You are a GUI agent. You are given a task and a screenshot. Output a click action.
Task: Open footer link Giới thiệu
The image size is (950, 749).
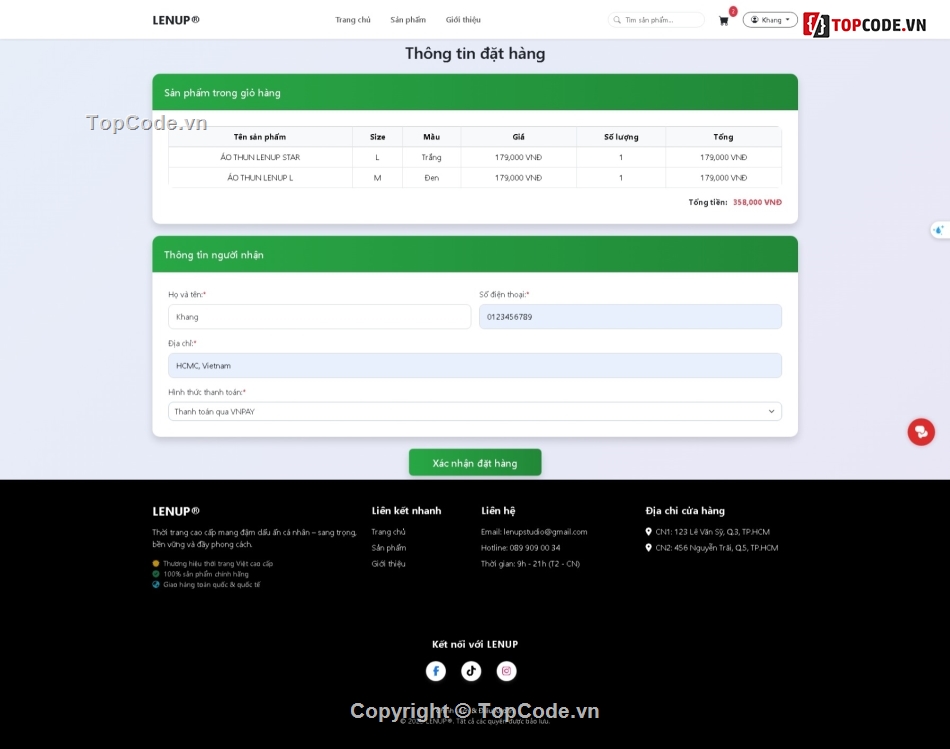tap(388, 564)
